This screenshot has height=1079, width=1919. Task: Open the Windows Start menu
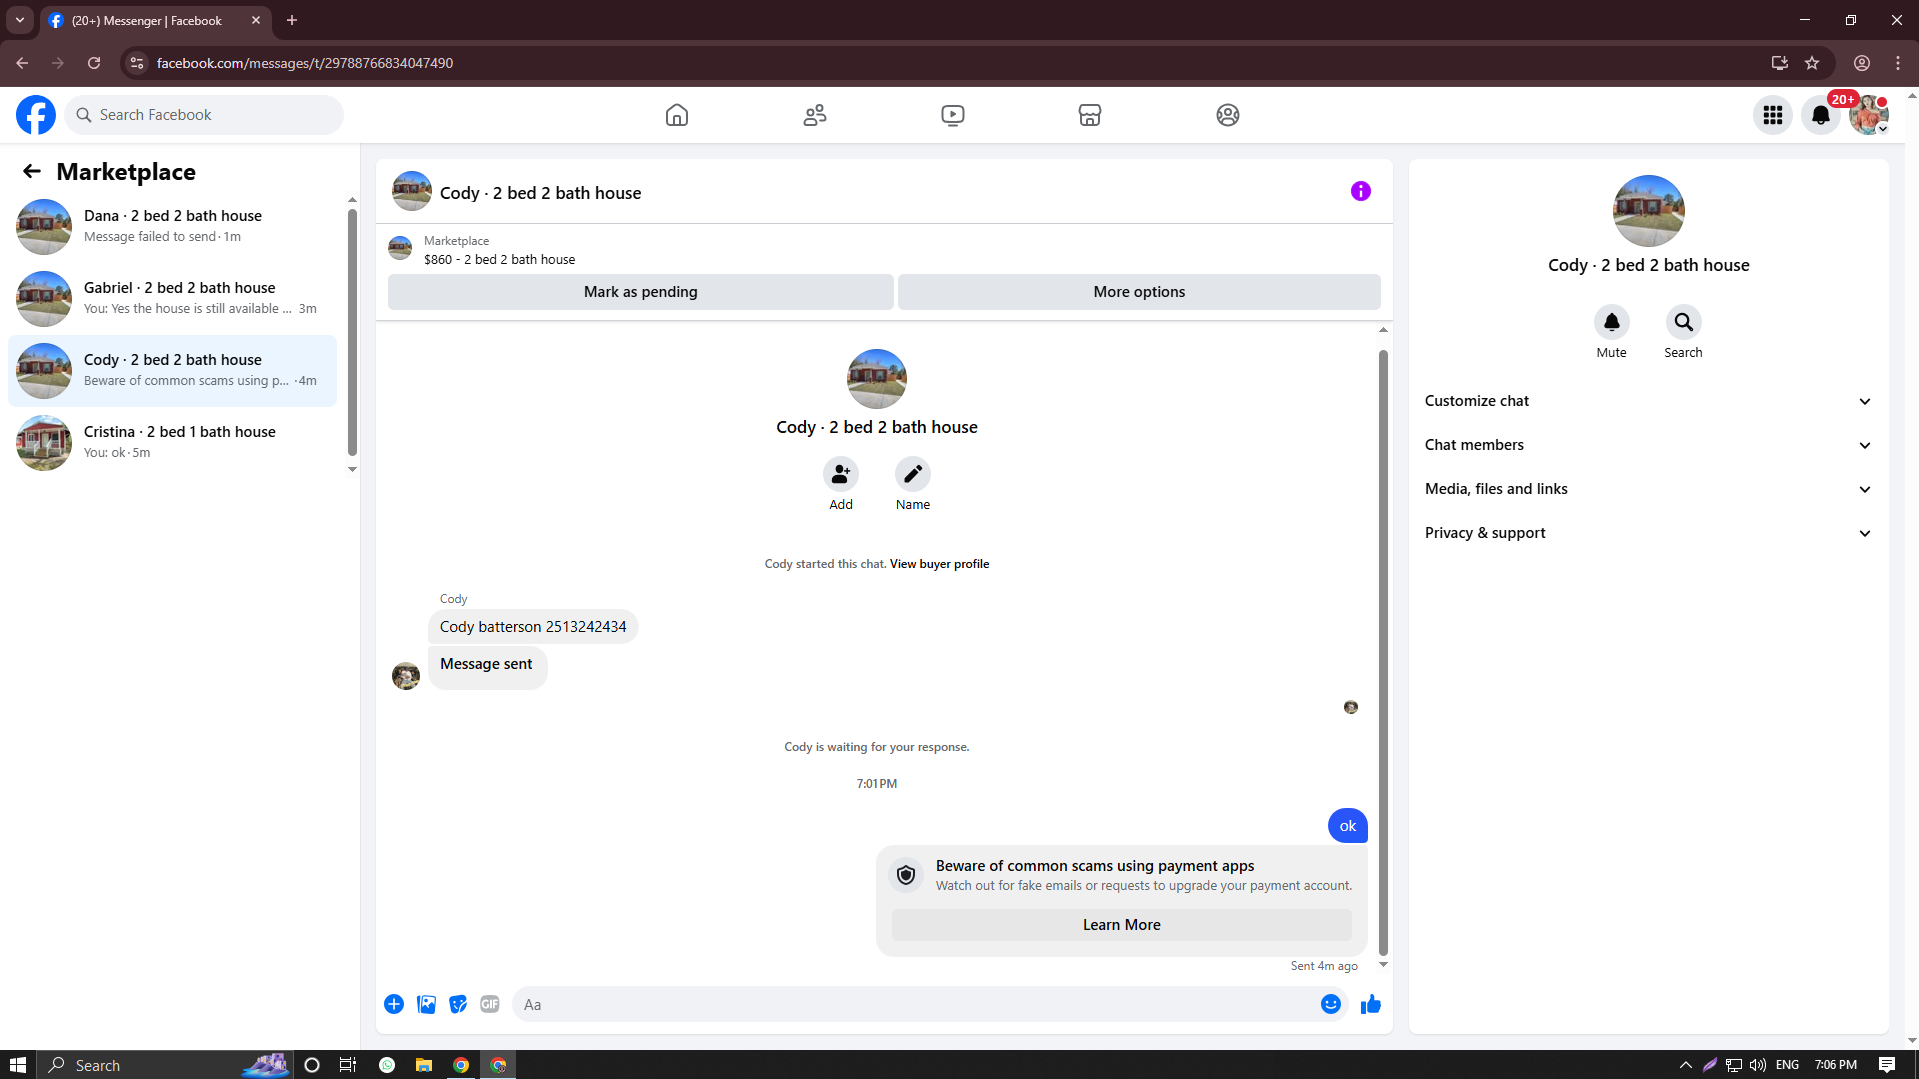coord(18,1065)
